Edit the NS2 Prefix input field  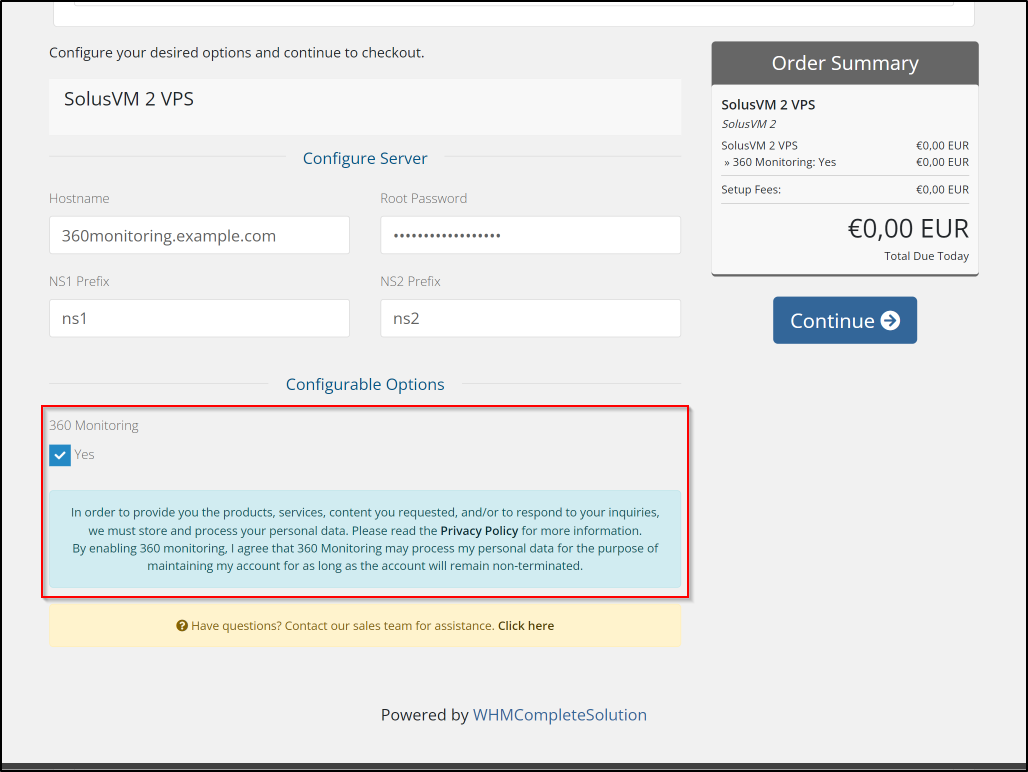tap(530, 318)
